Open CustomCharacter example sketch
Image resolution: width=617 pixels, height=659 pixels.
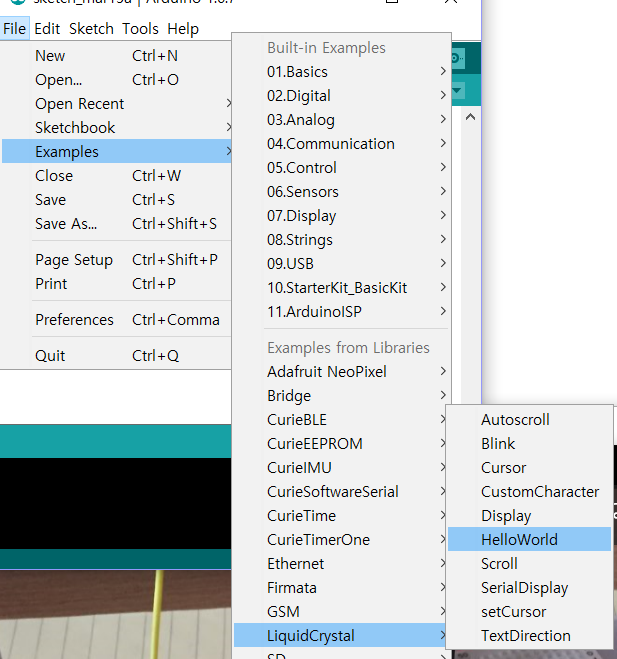pos(529,491)
